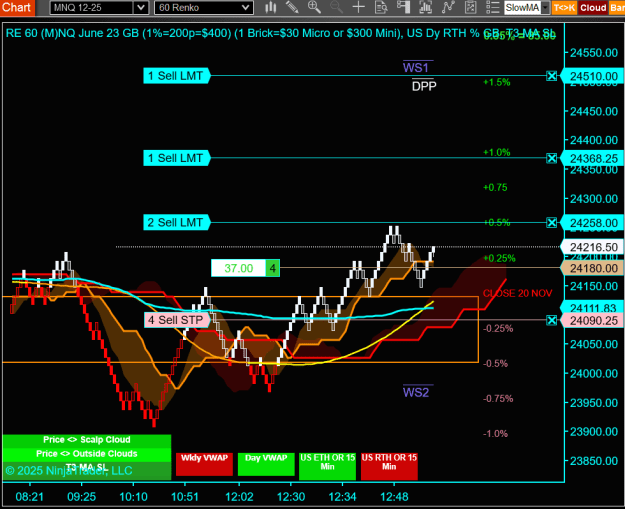Click the 37.00 position PnL marker

[x=238, y=268]
